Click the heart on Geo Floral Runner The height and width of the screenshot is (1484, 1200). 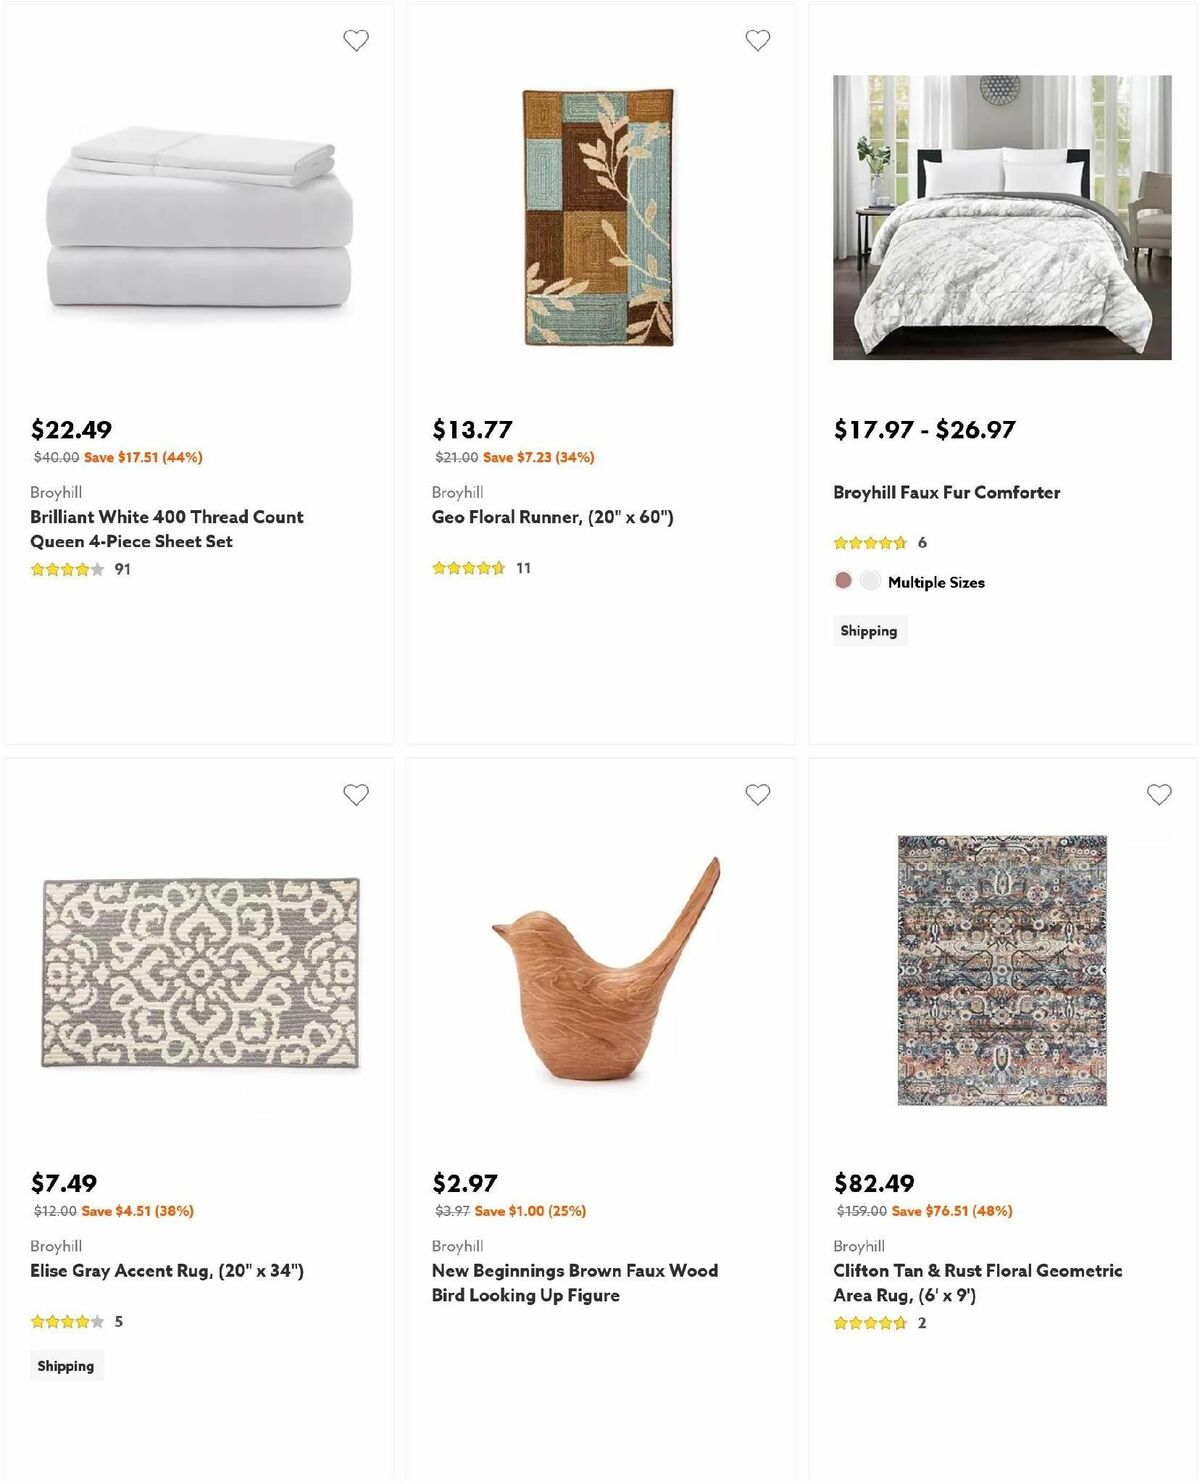tap(758, 39)
